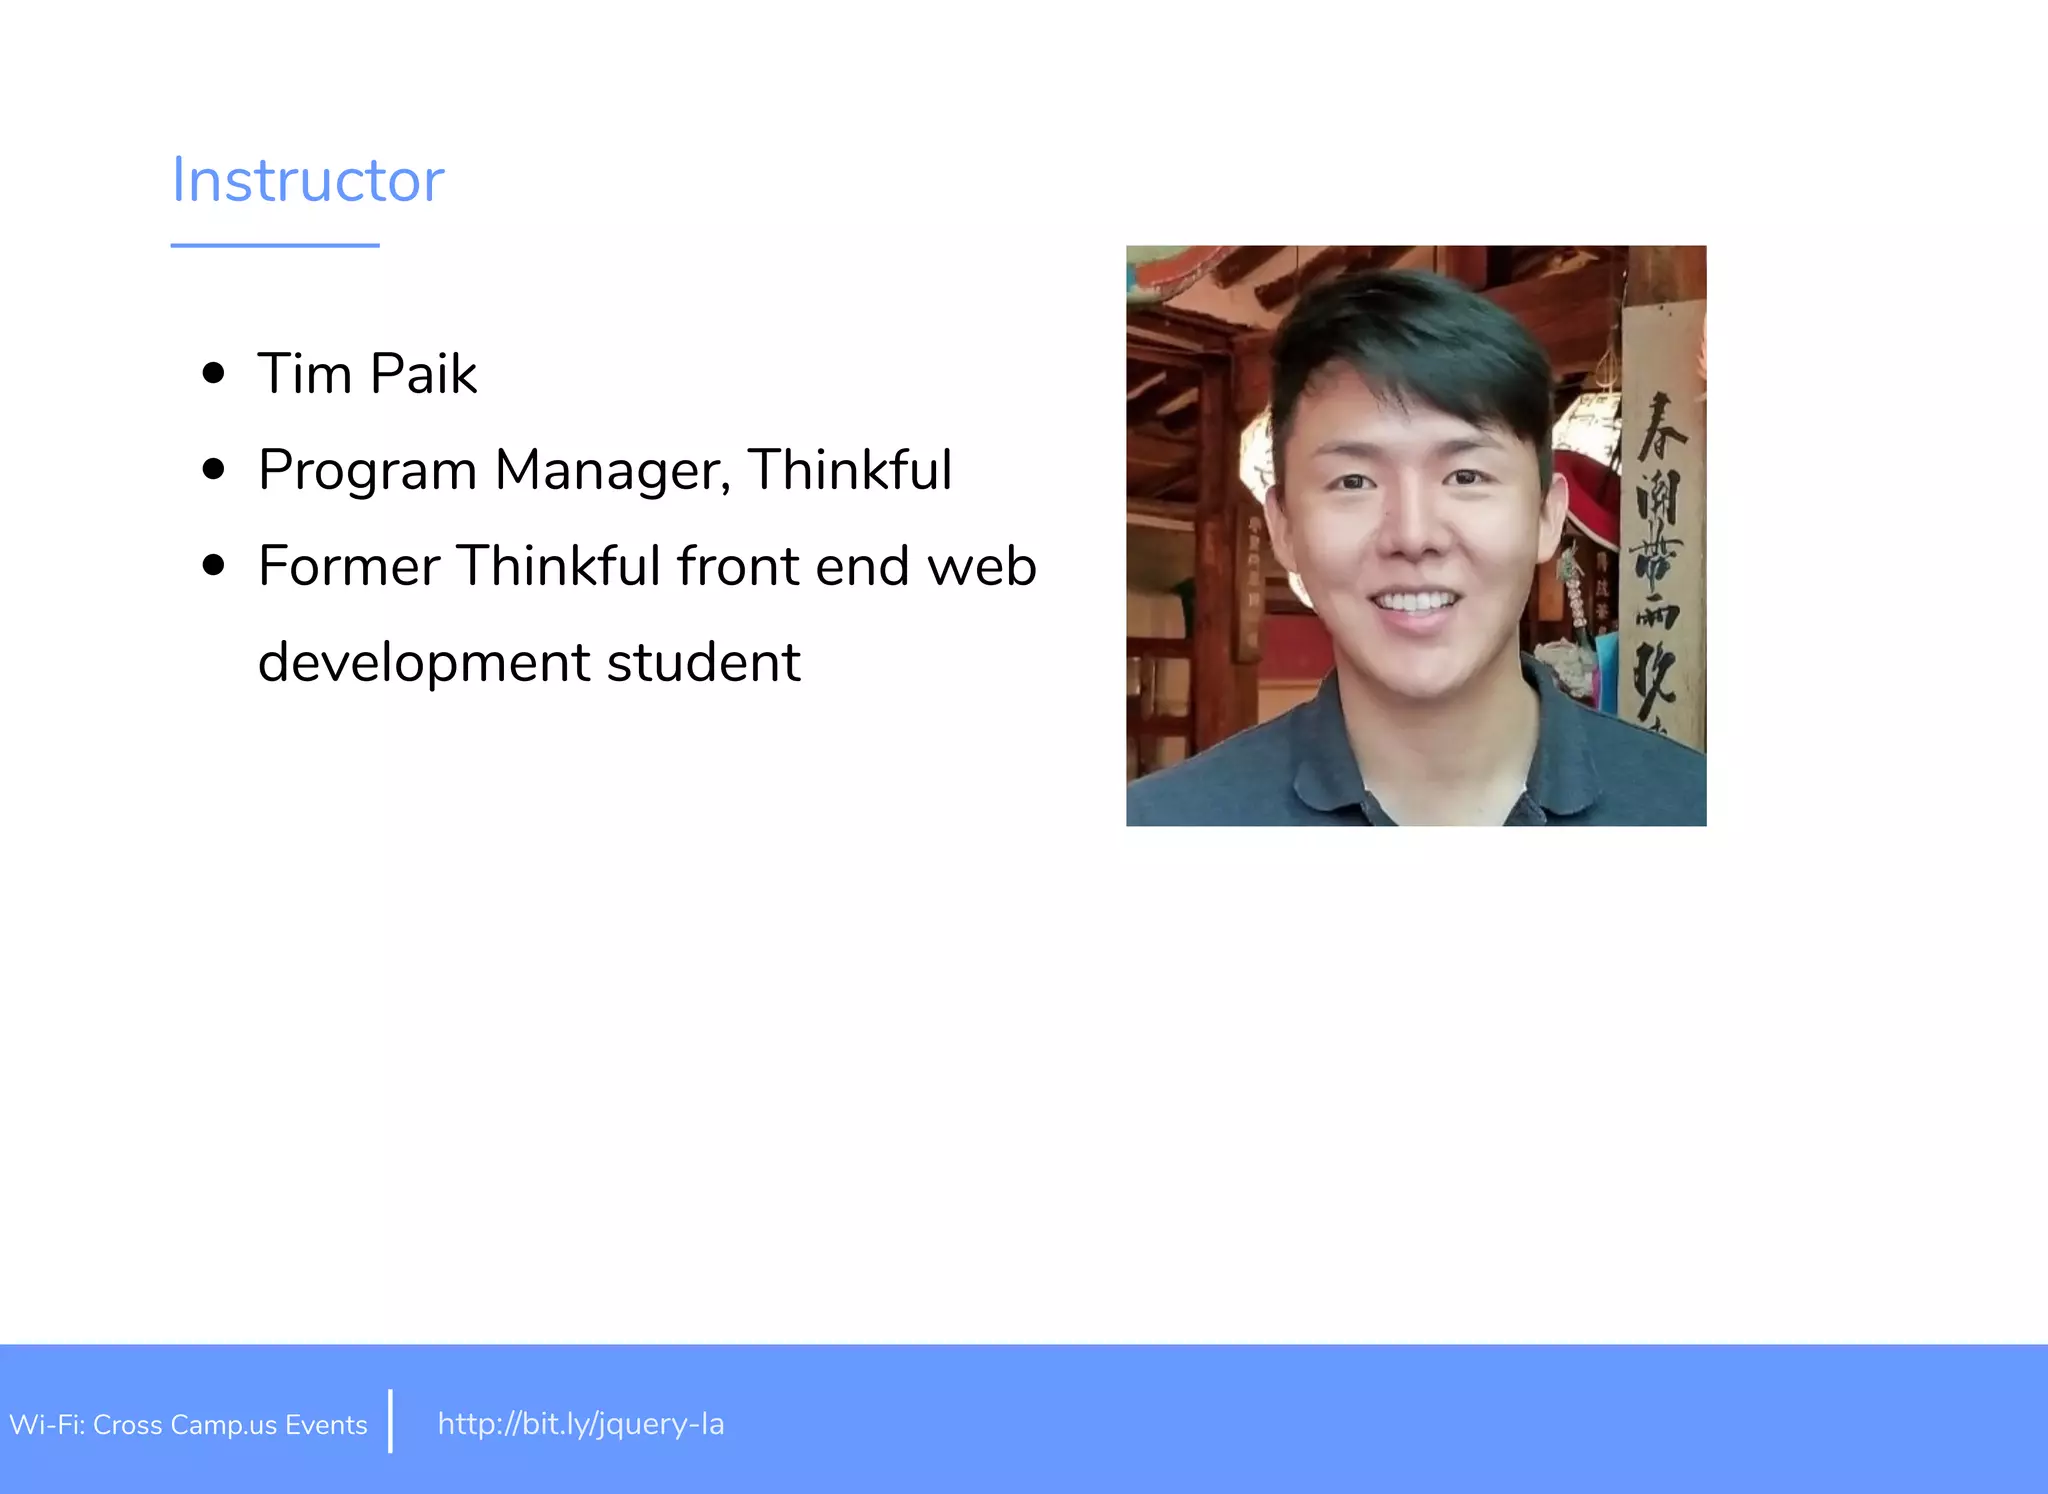This screenshot has height=1494, width=2048.
Task: Click the Program Manager, Thinkful line
Action: [x=604, y=470]
